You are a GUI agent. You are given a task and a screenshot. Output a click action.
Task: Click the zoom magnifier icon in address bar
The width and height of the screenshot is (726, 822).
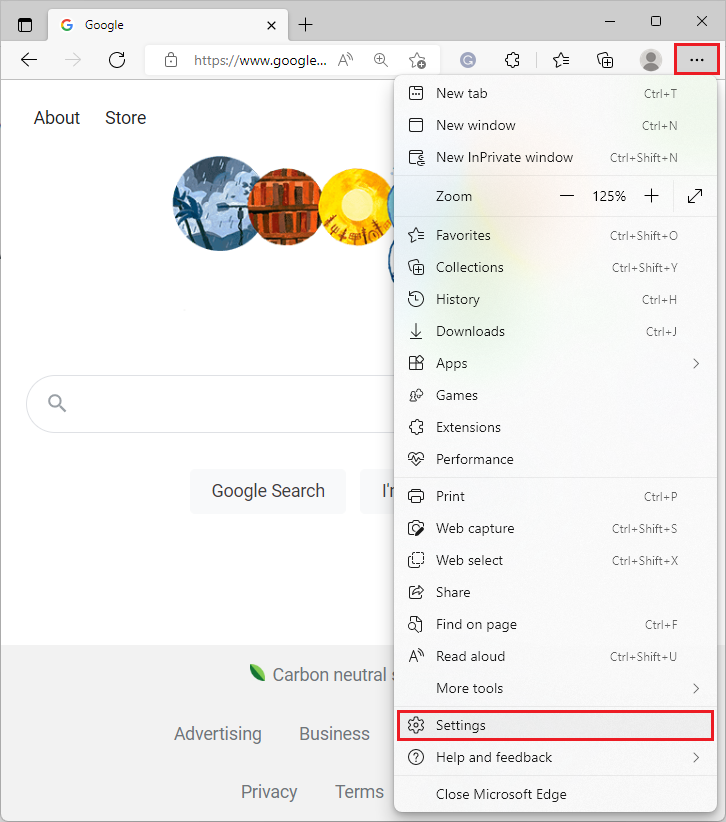click(x=381, y=60)
